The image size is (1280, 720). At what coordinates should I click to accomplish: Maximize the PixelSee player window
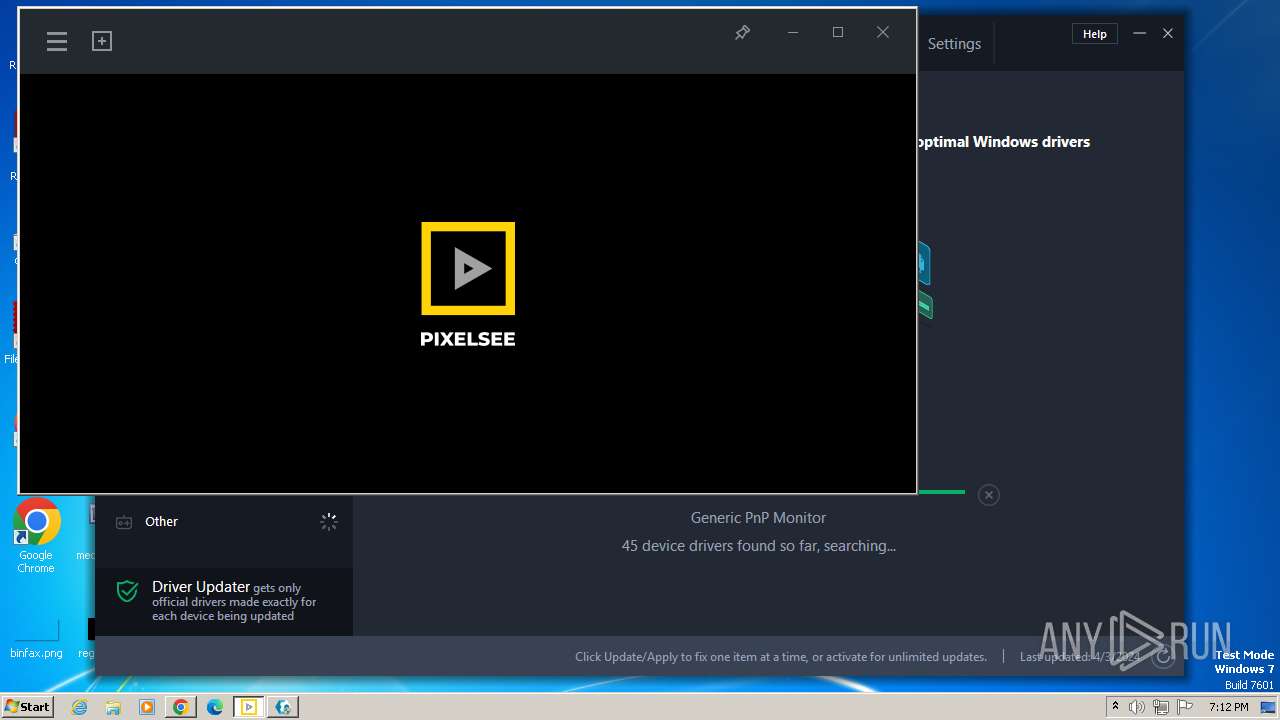click(x=838, y=33)
